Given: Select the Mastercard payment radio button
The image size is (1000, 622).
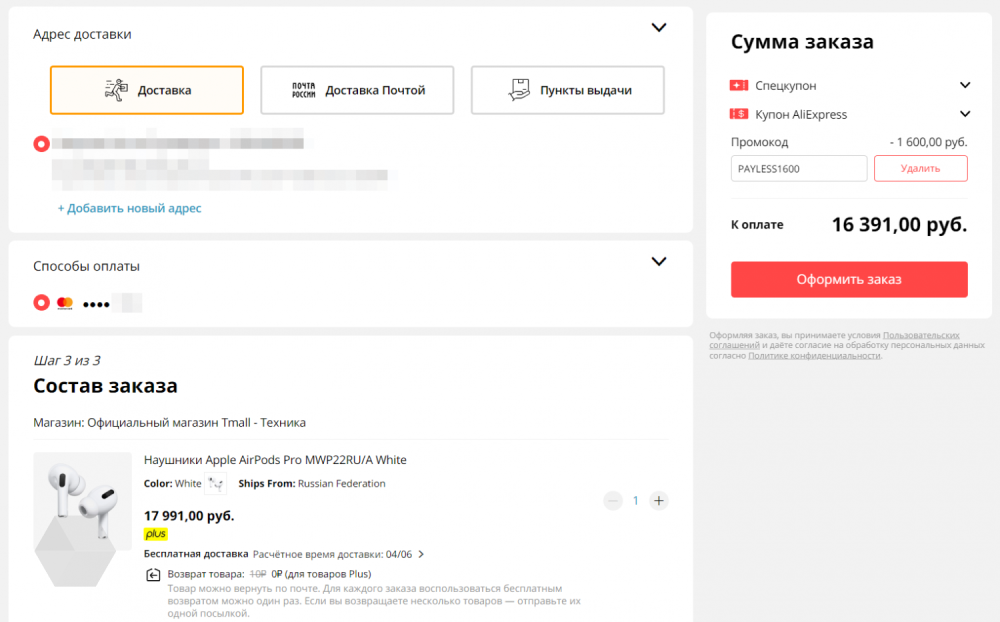Looking at the screenshot, I should (41, 302).
